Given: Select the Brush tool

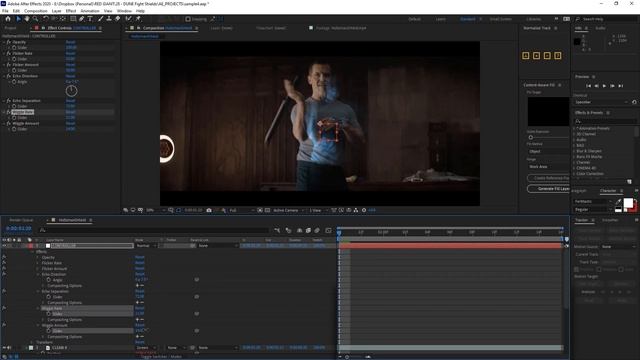Looking at the screenshot, I should [x=100, y=19].
